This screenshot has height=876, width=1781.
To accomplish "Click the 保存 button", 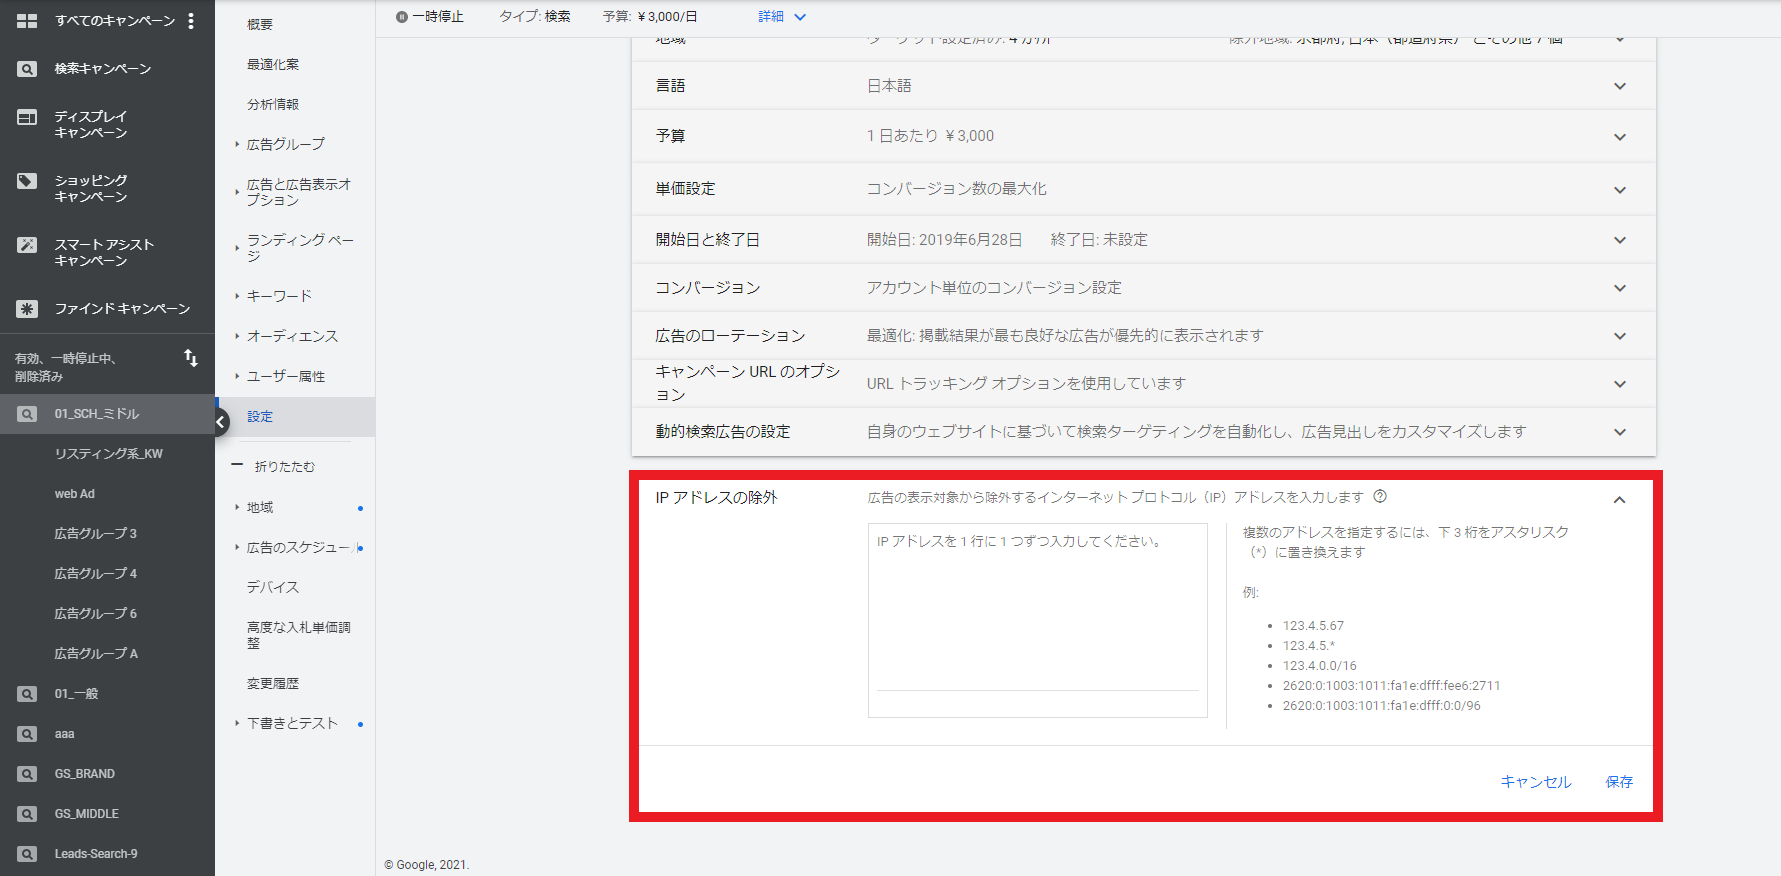I will pyautogui.click(x=1619, y=782).
